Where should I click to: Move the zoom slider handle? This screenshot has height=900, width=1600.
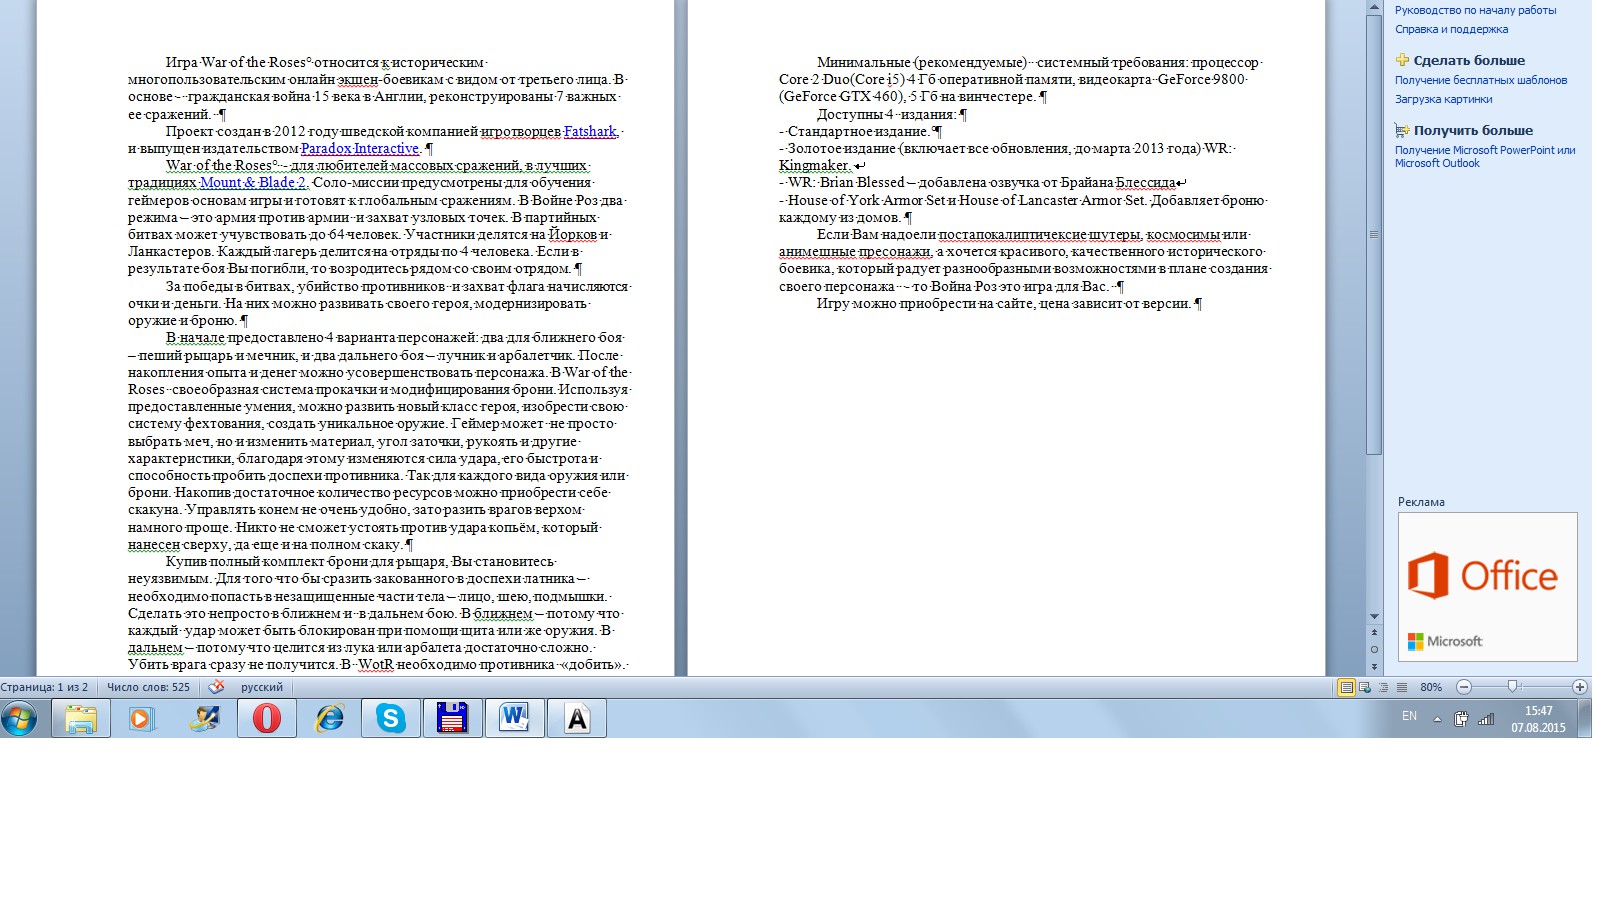[1512, 686]
